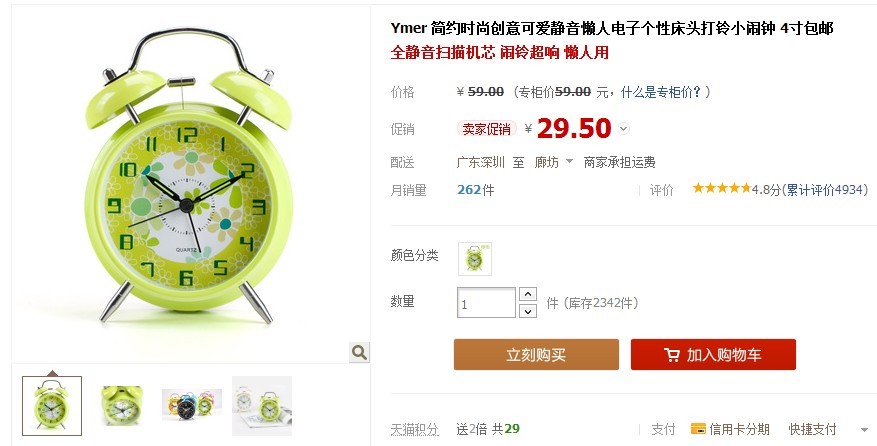
Task: Decrease quantity with the down arrow
Action: point(527,311)
